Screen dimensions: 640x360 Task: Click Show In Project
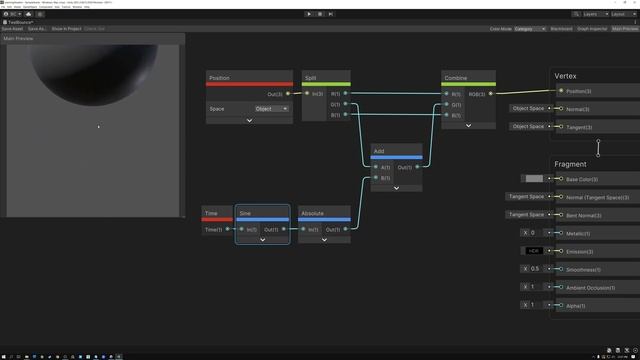click(66, 29)
